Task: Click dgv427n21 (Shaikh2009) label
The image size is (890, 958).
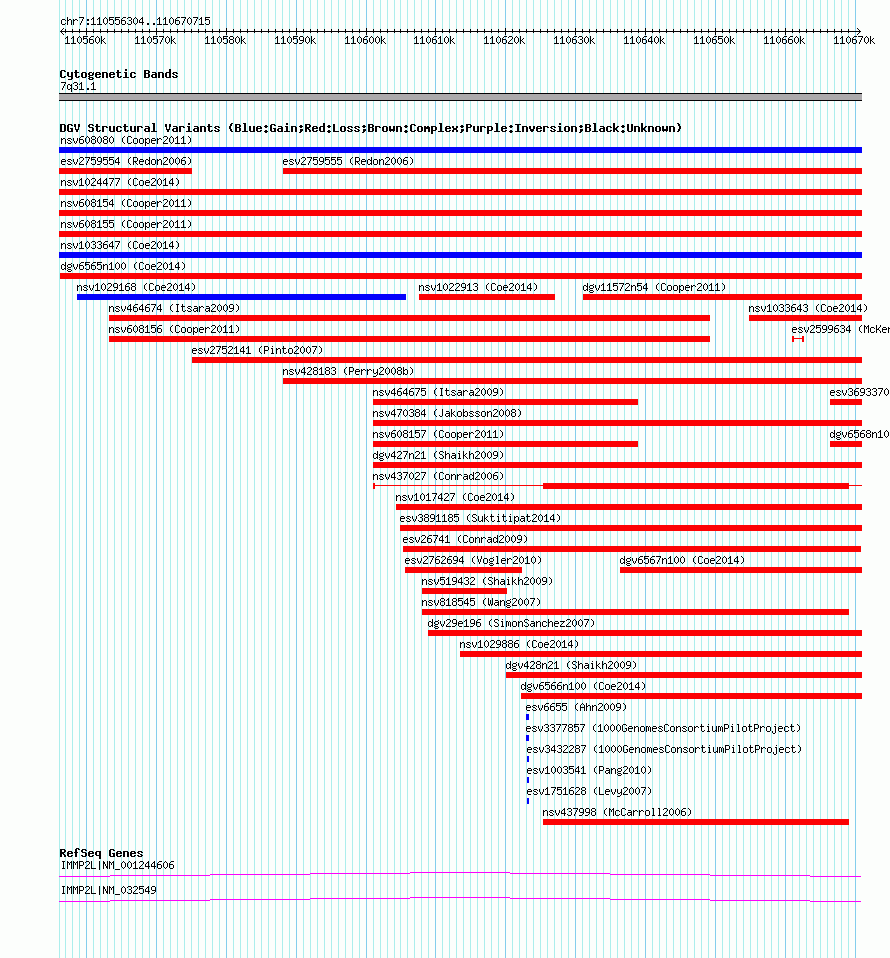Action: [439, 455]
